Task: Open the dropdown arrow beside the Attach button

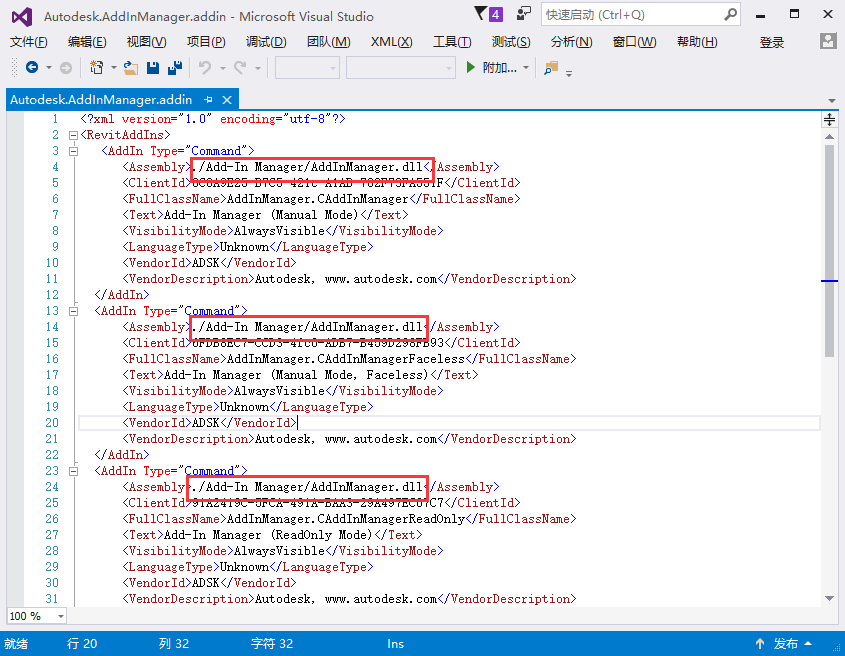Action: coord(527,68)
